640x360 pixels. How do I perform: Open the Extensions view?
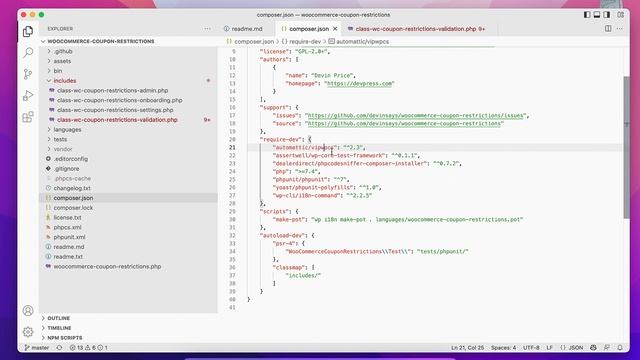pos(28,117)
